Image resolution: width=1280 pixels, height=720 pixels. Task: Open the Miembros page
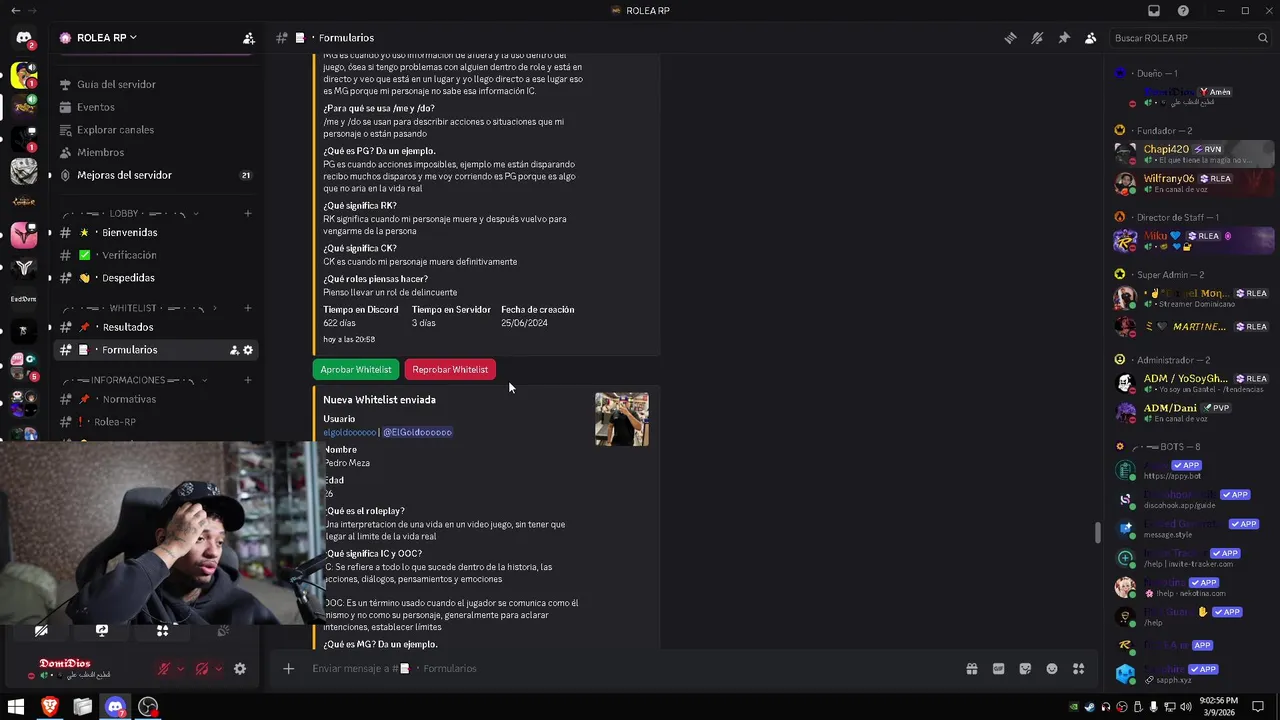tap(100, 152)
